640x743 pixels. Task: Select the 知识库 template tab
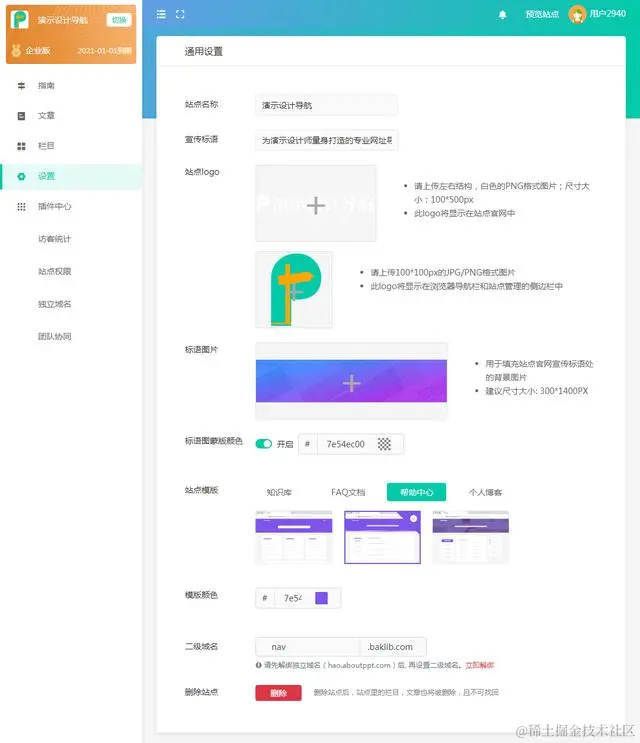[x=279, y=492]
